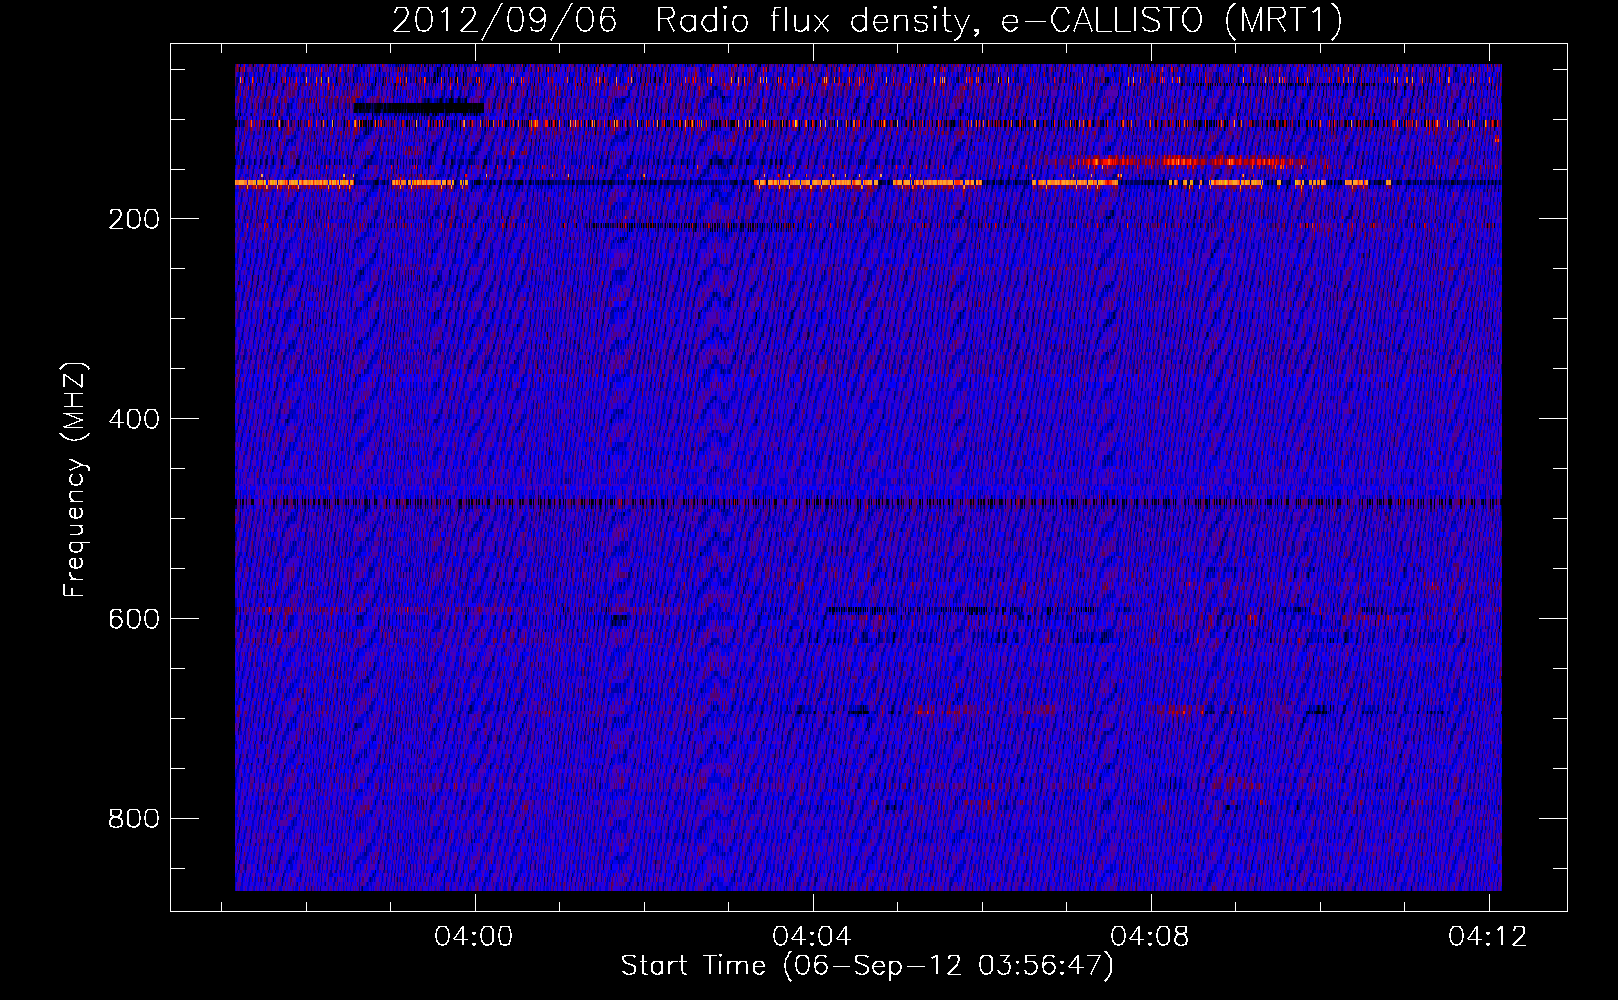This screenshot has width=1618, height=1000.
Task: Click the plot title 'Radio flux density, e-CALLISTO (MRT1)'
Action: point(999,21)
